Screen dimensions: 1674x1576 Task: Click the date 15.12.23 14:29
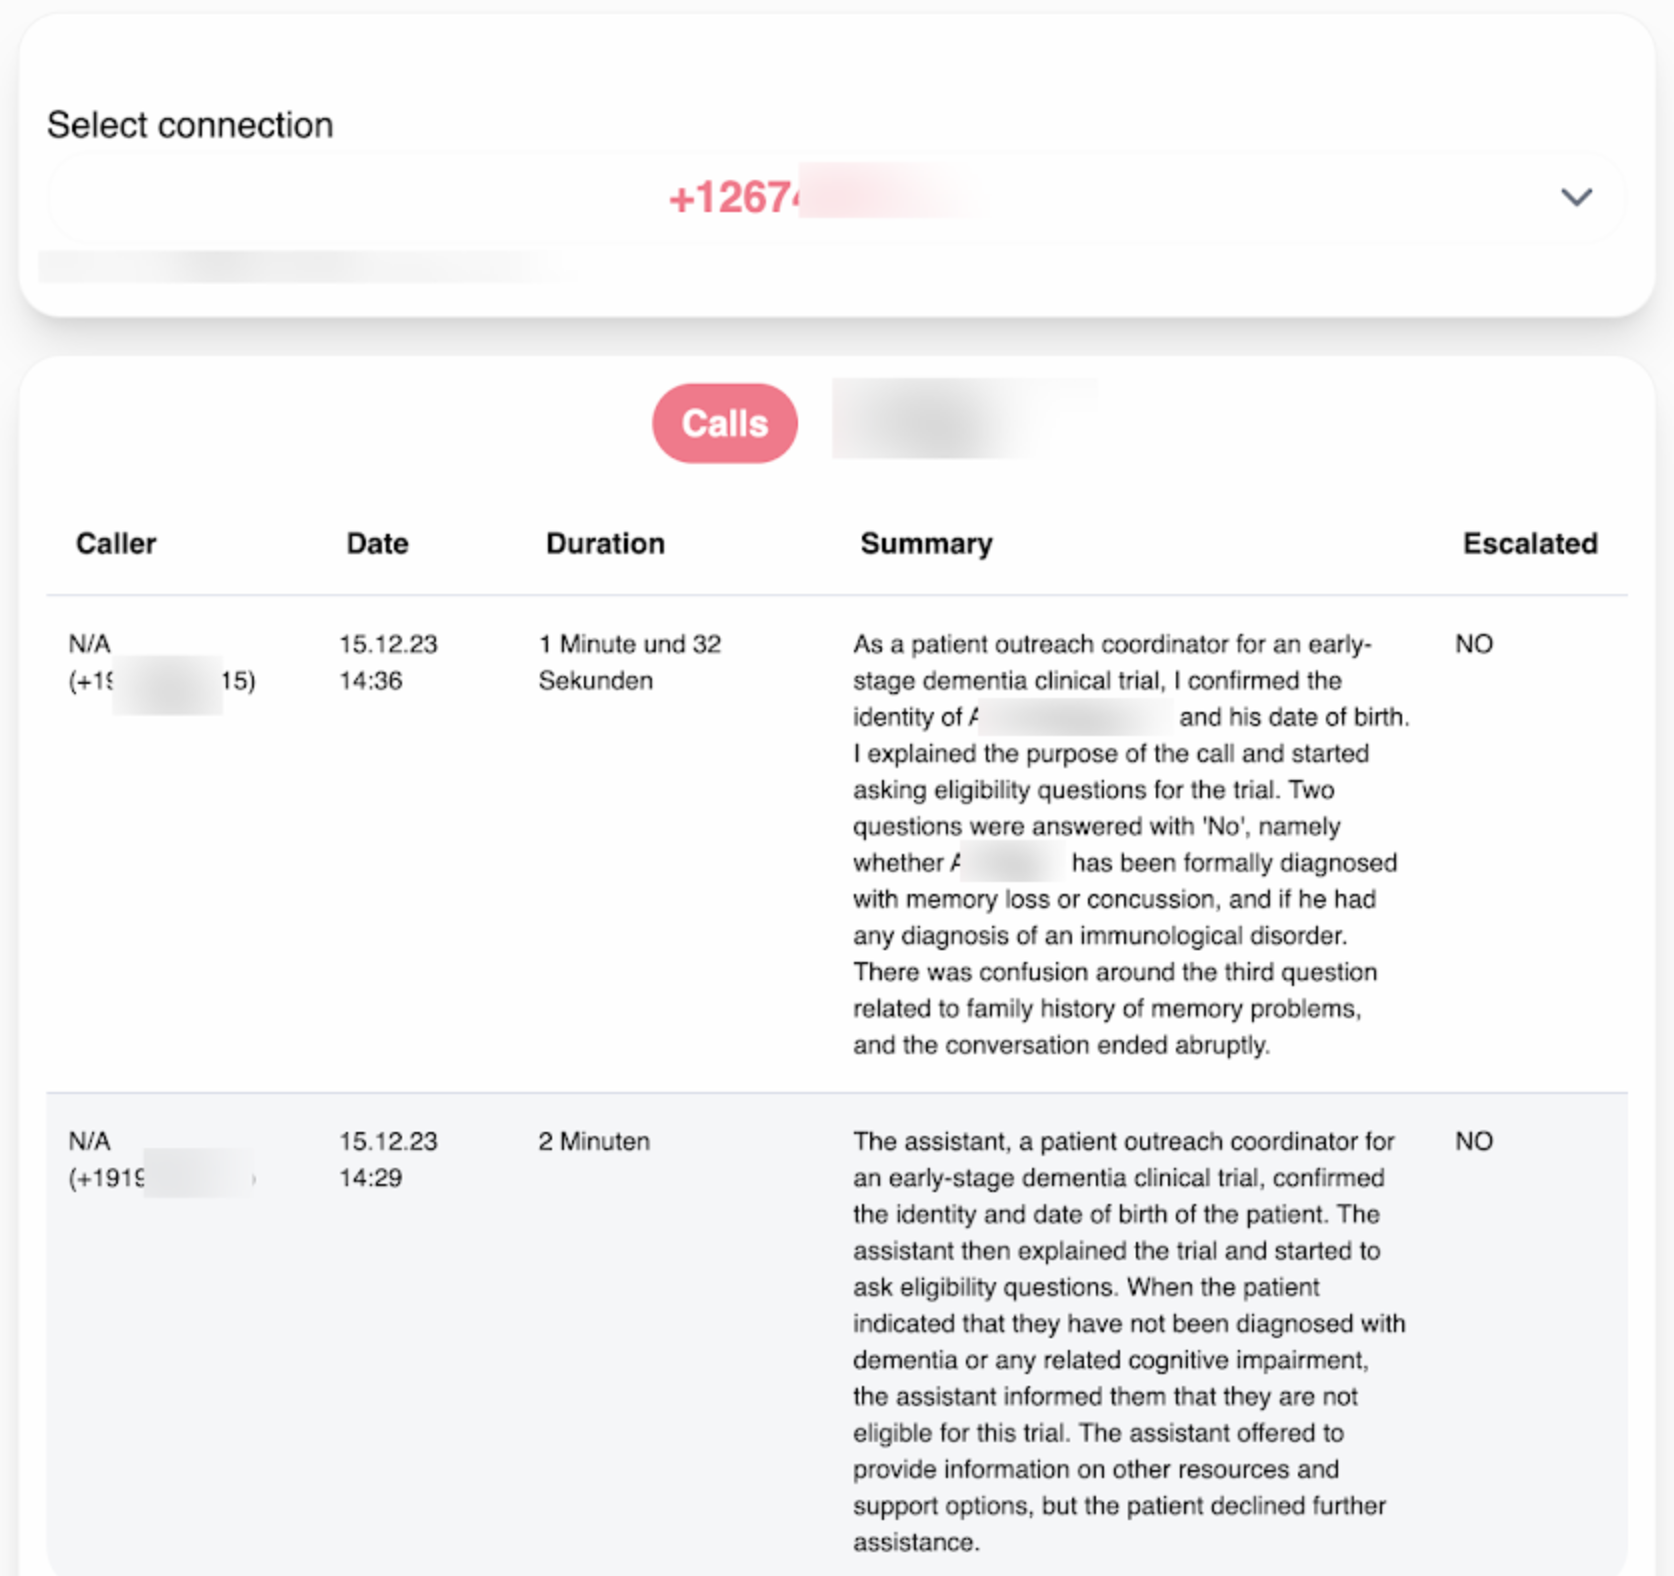click(388, 1160)
